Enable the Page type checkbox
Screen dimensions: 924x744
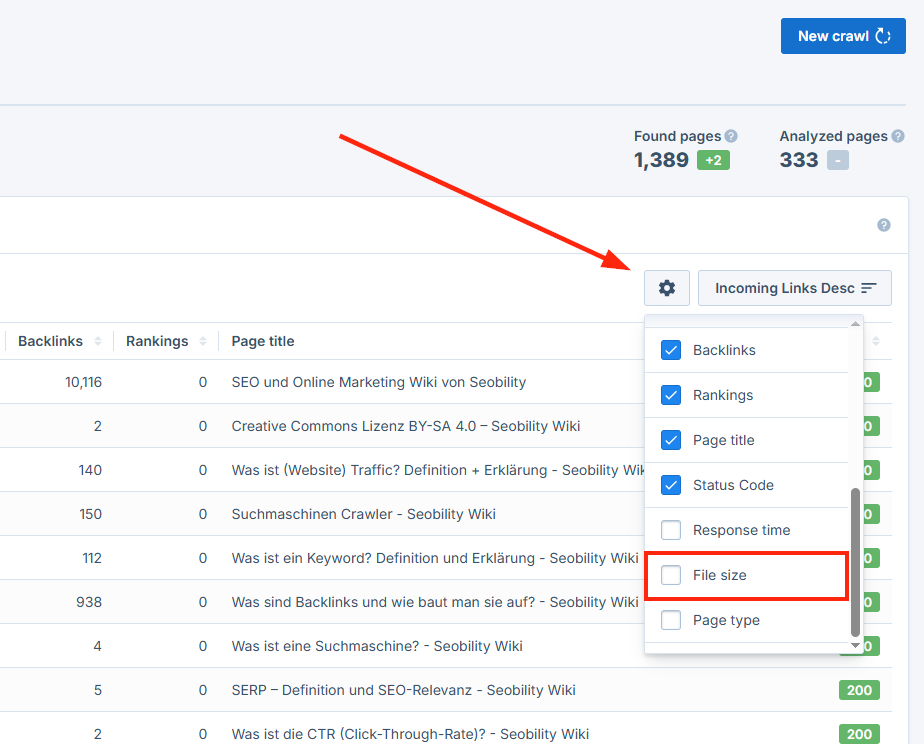pos(670,620)
